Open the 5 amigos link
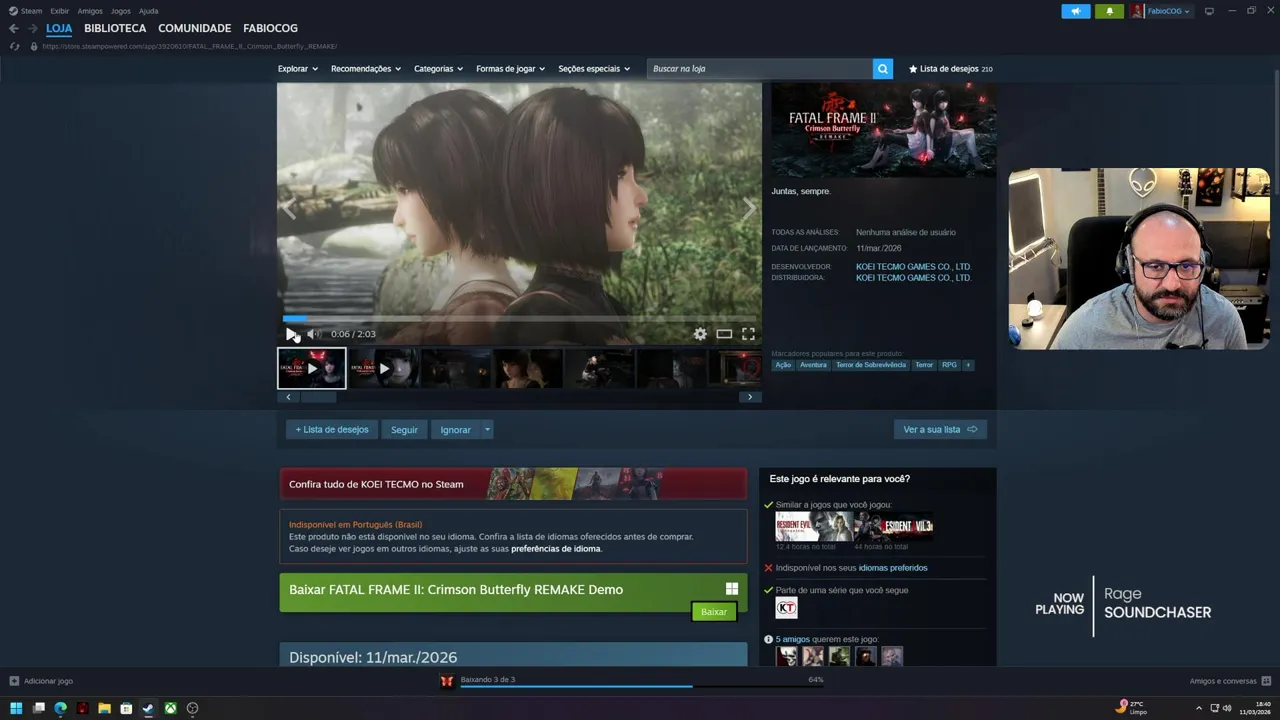This screenshot has width=1280, height=720. tap(792, 639)
